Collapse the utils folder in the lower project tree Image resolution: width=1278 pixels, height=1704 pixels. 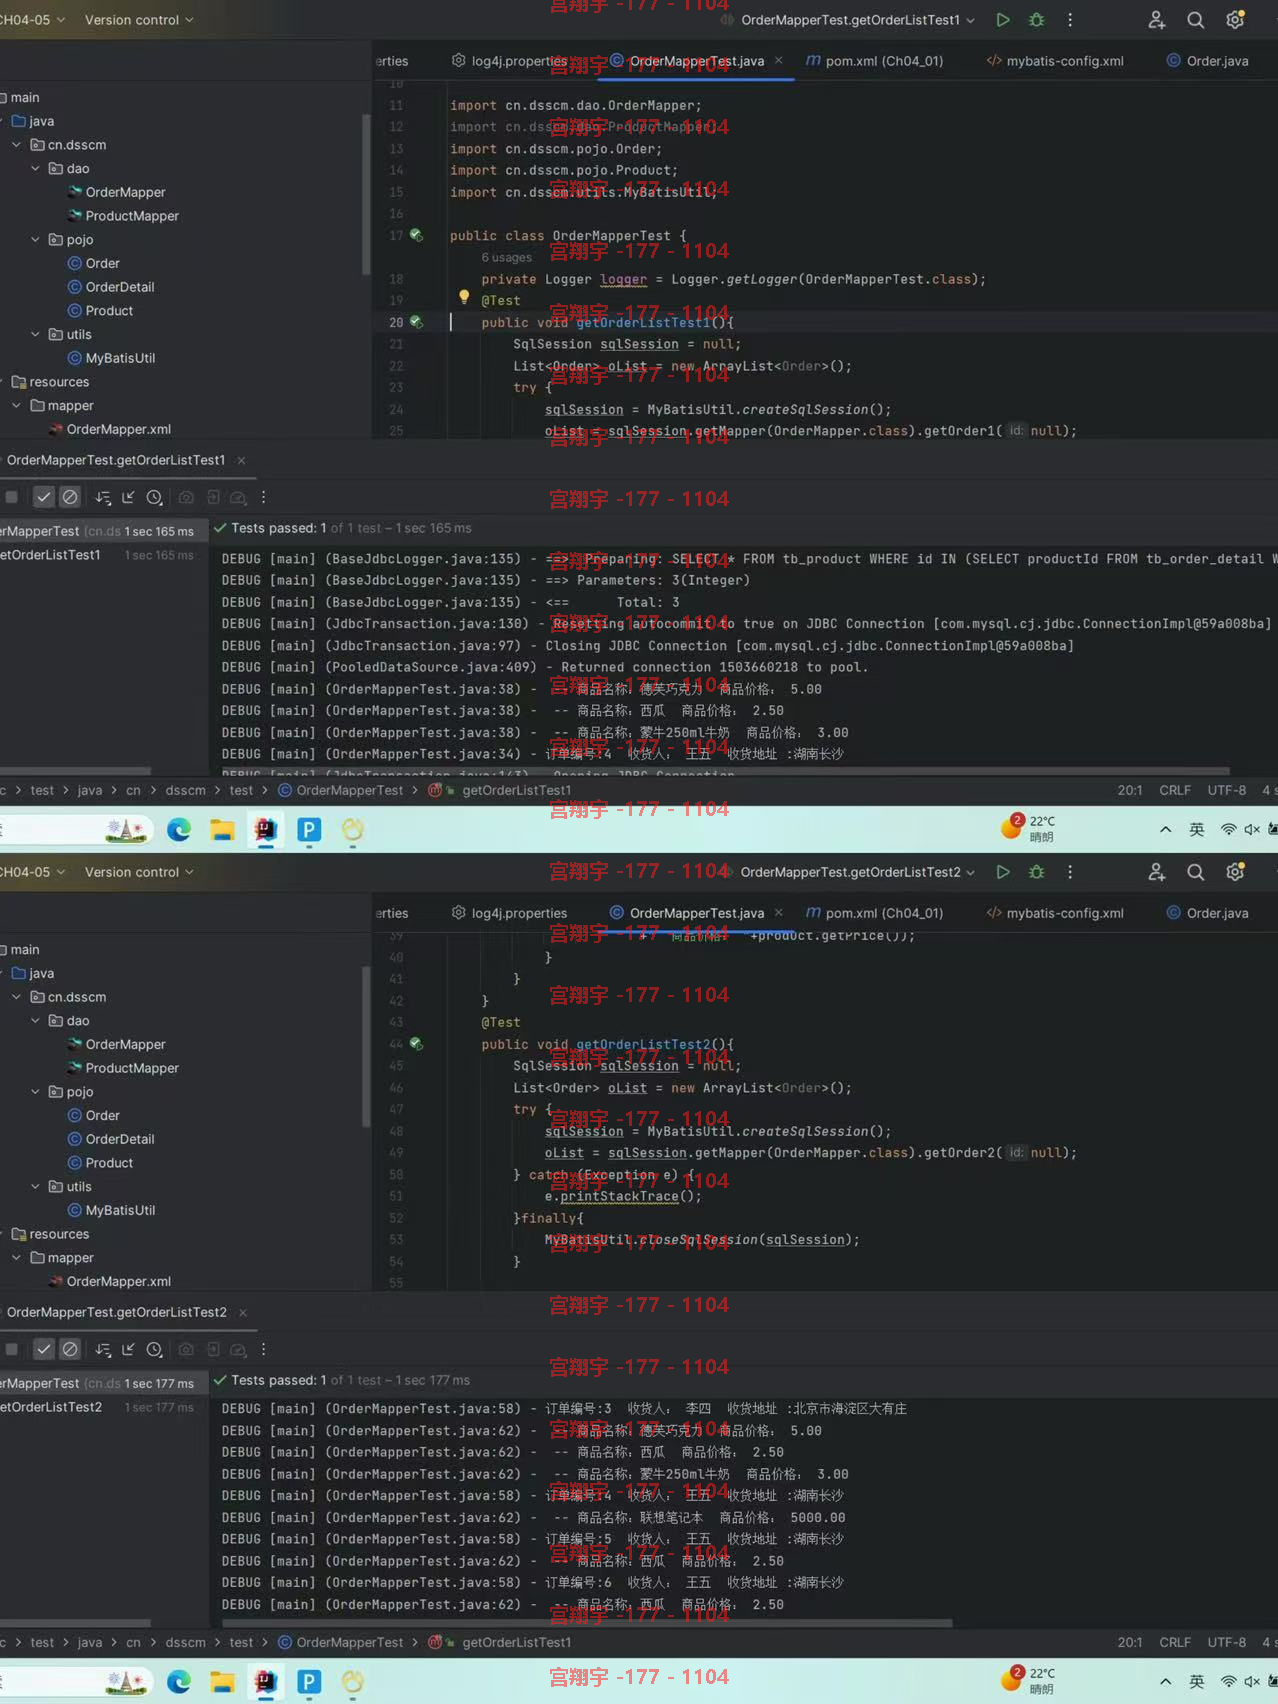pyautogui.click(x=35, y=1187)
